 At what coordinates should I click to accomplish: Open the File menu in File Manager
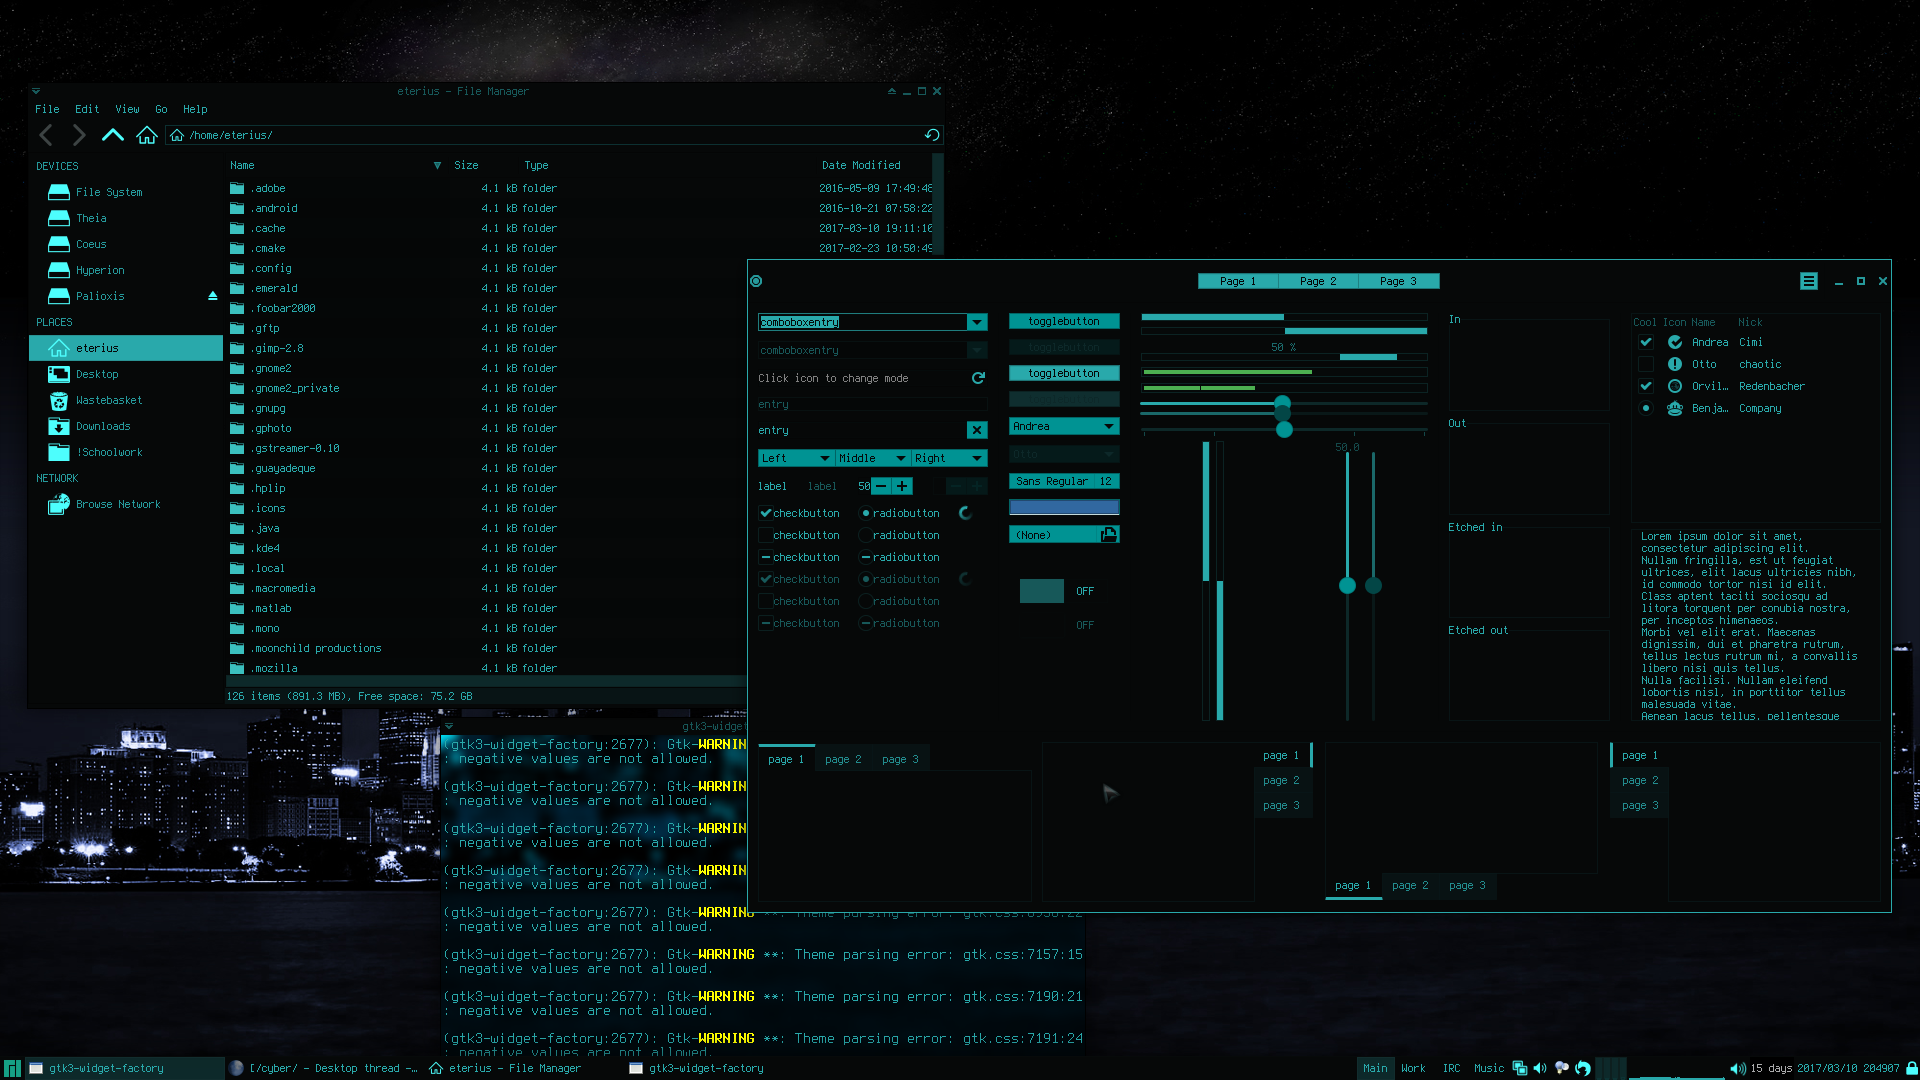(47, 109)
